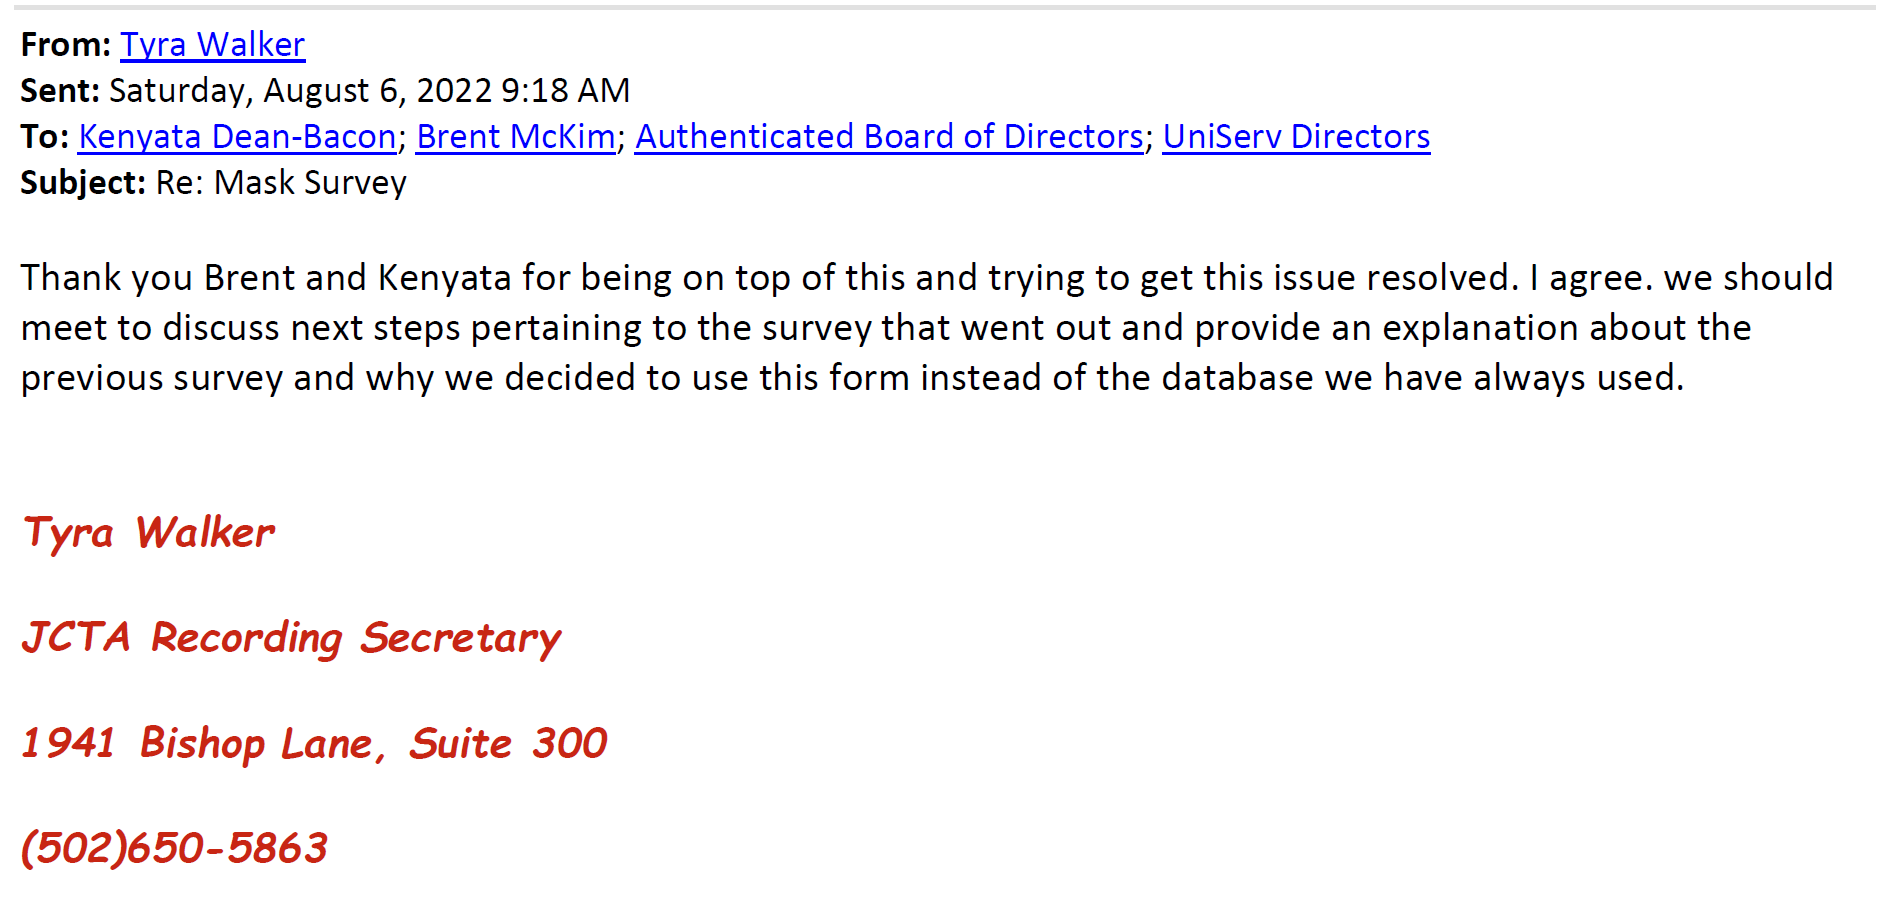Click the To field label

point(44,137)
